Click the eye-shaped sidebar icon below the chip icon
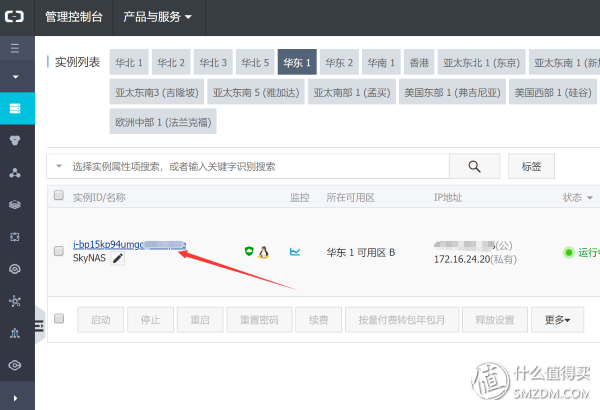 tap(15, 269)
